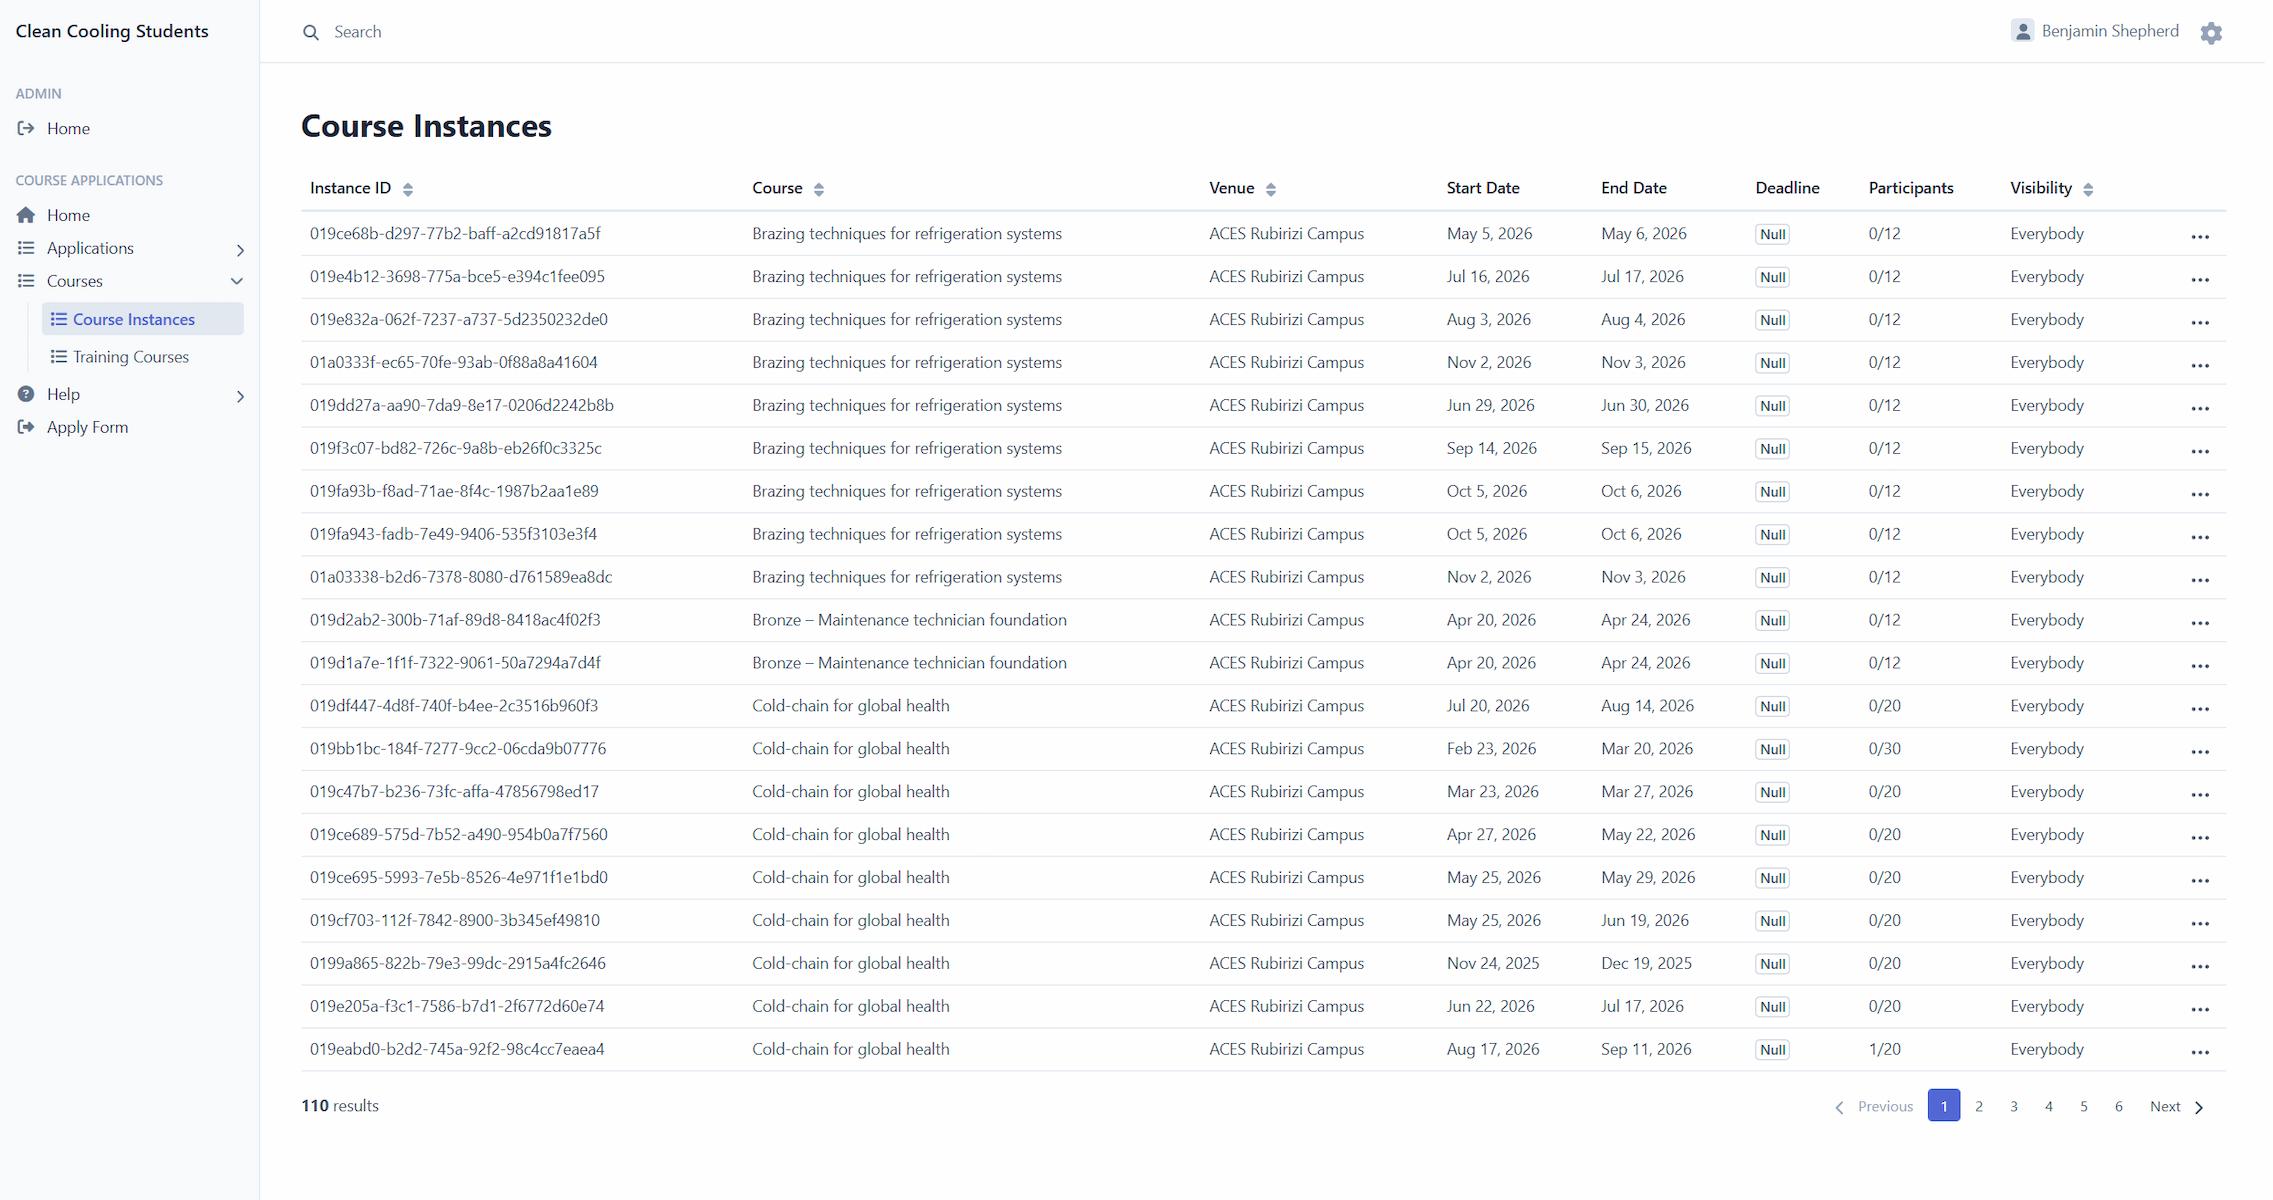The height and width of the screenshot is (1200, 2273).
Task: Open actions menu for instance 019bb1bc-184f-7277-9cc2-06cda9b07776
Action: tap(2199, 751)
